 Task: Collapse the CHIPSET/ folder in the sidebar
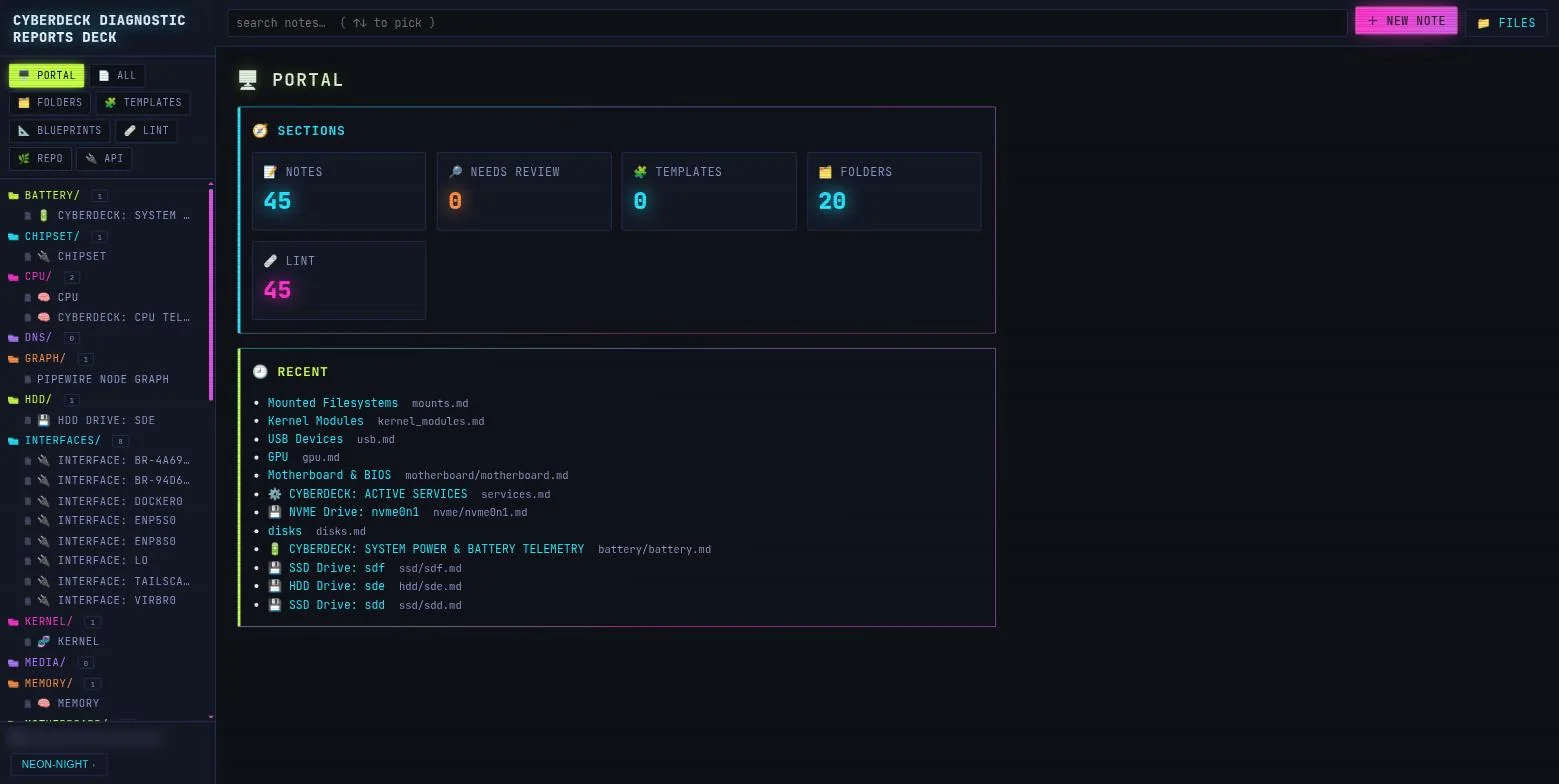tap(52, 237)
